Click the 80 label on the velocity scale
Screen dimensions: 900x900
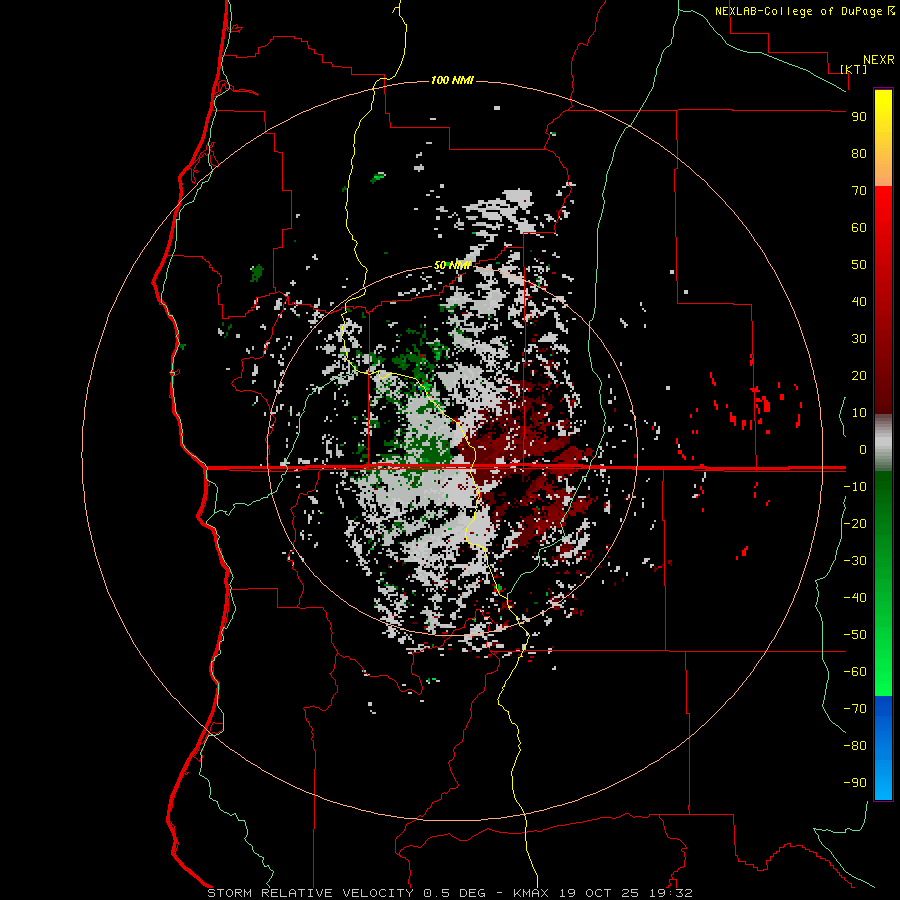[859, 153]
